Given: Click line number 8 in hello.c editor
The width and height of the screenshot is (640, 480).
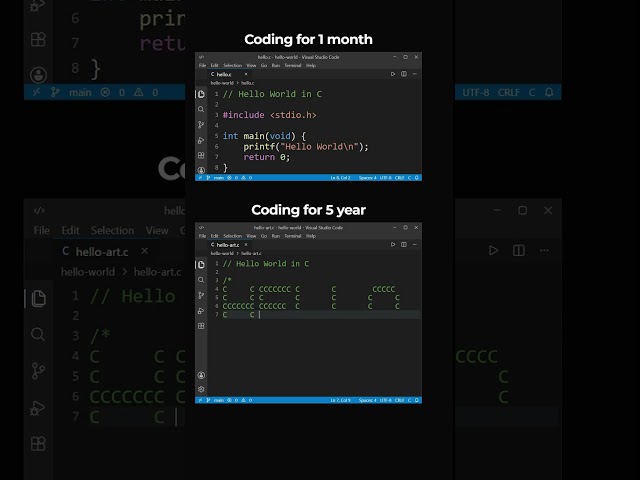Looking at the screenshot, I should coord(217,167).
